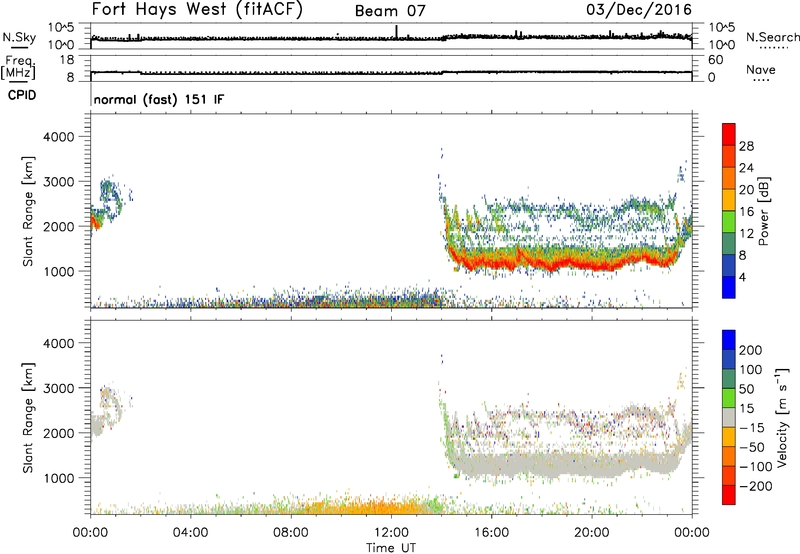This screenshot has width=800, height=554.
Task: Click the noise spike near 12:00 in sky noise plot
Action: click(396, 32)
